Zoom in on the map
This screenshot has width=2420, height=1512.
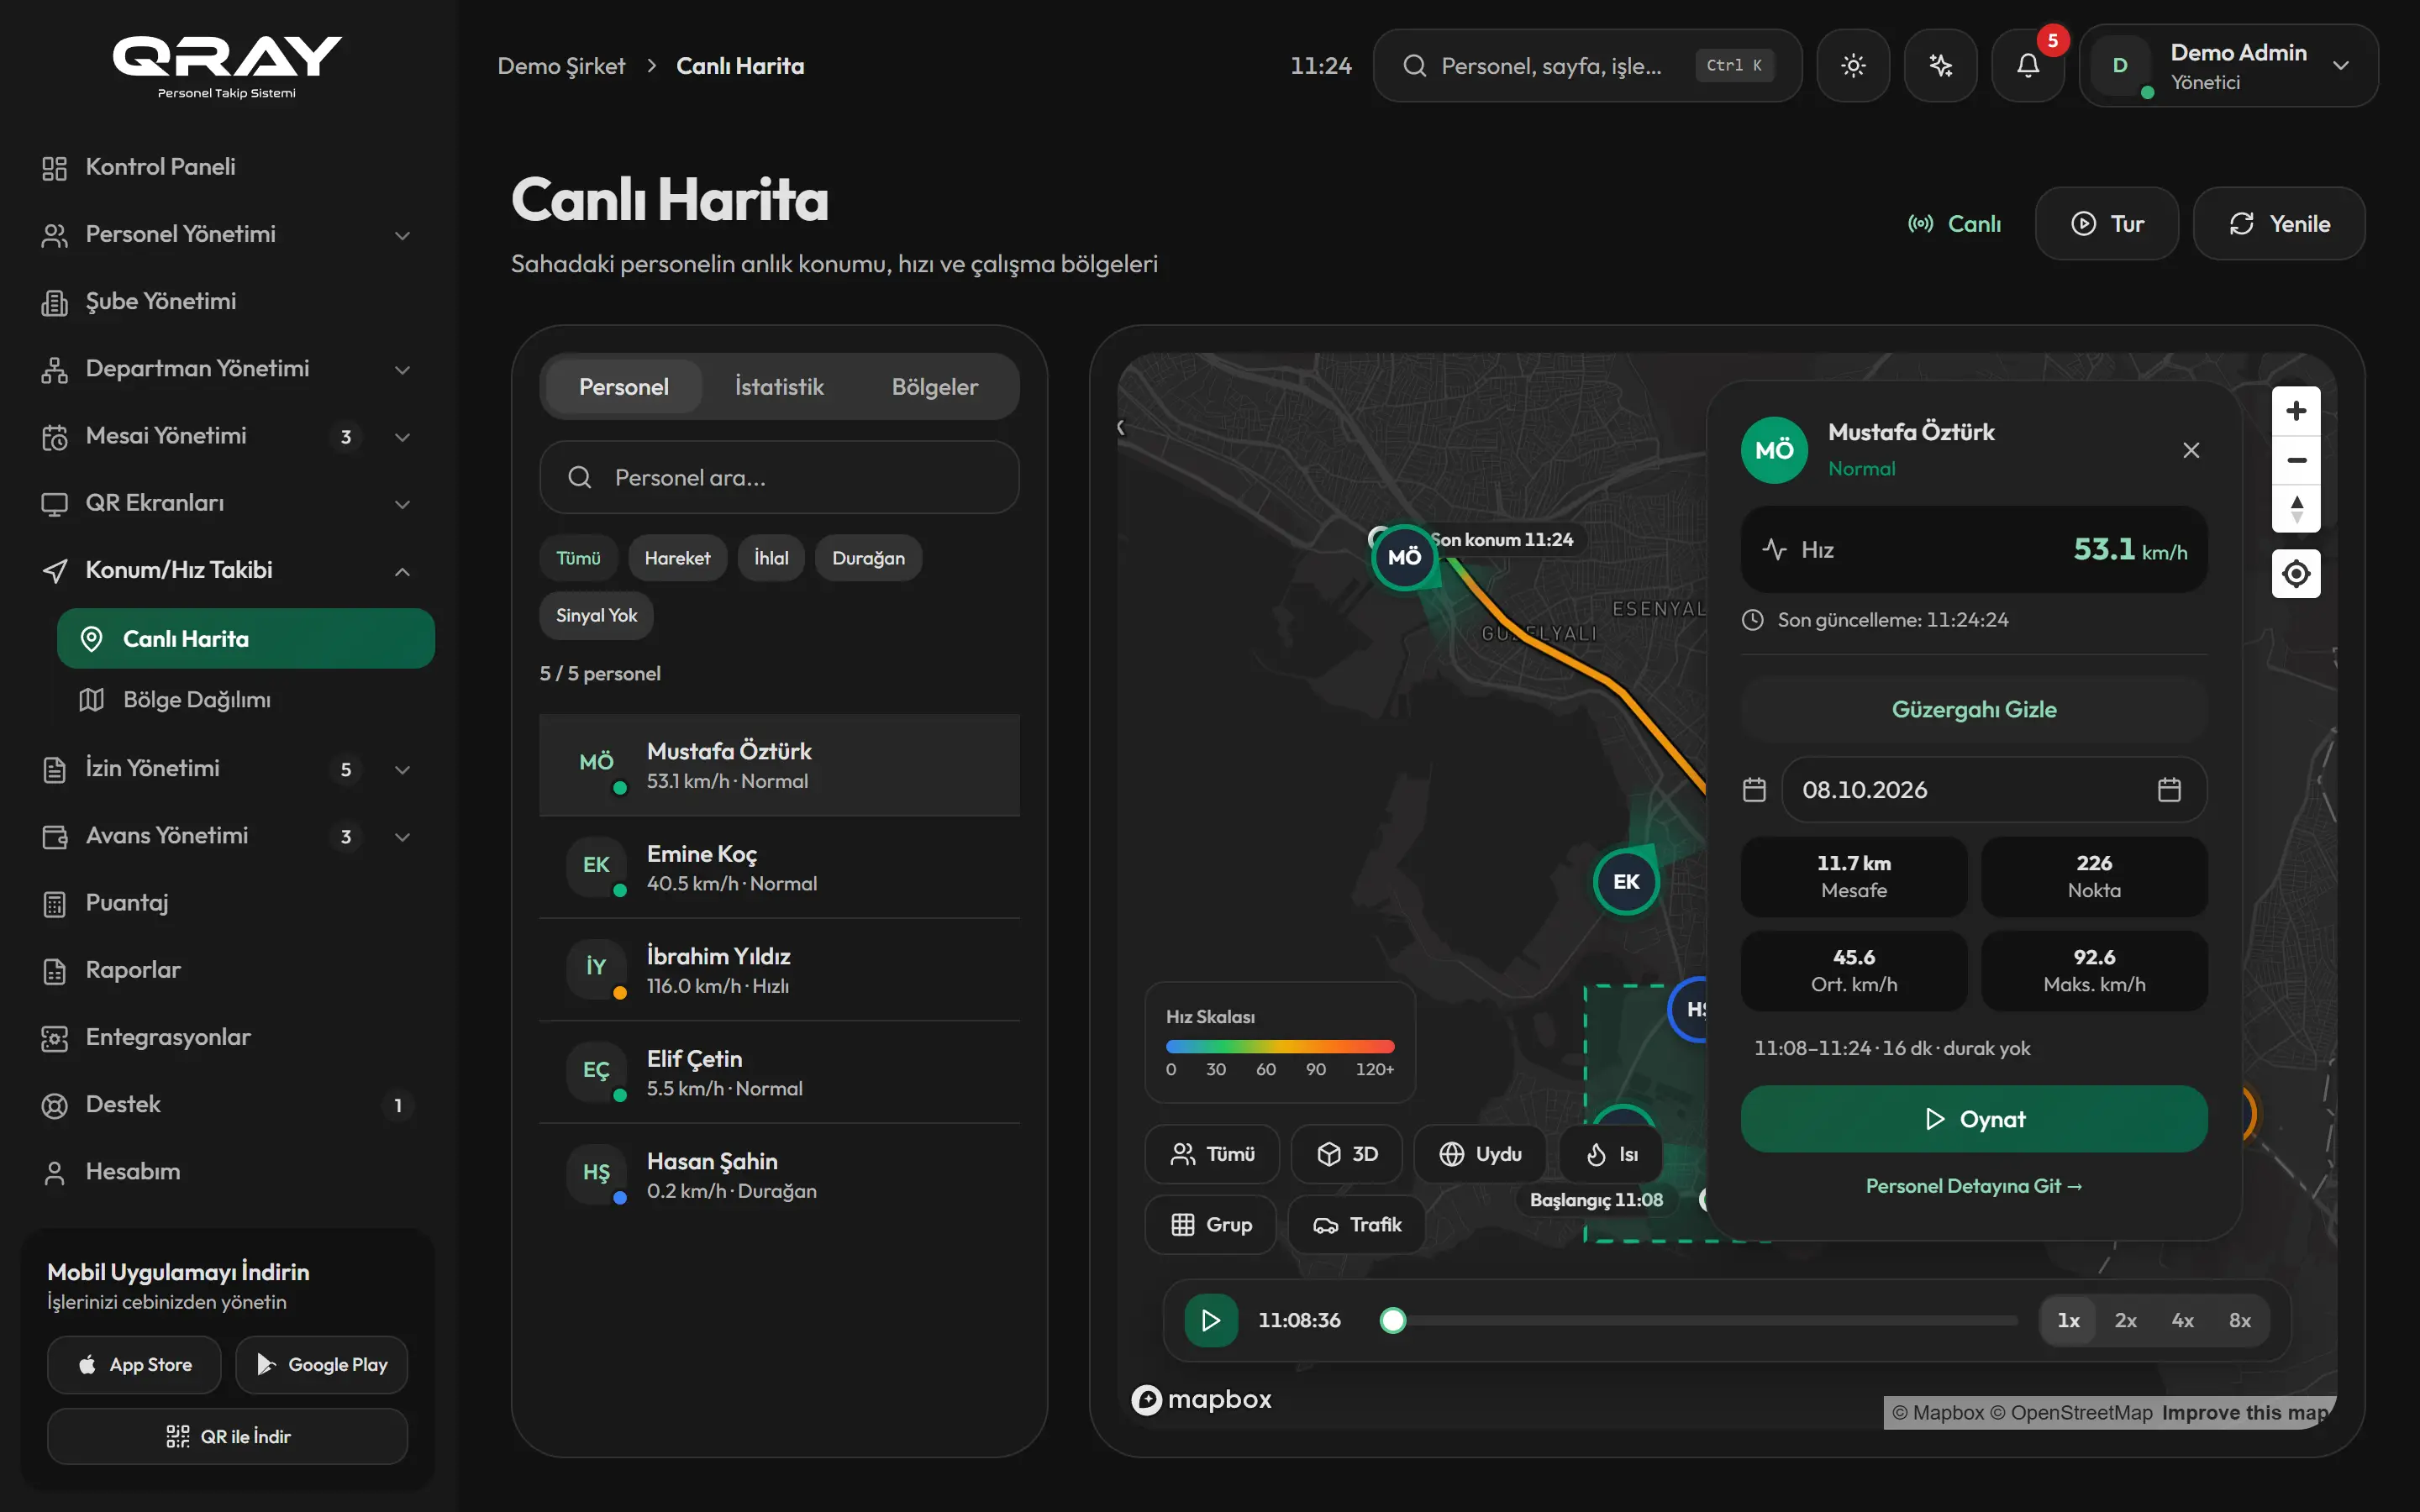(2296, 411)
